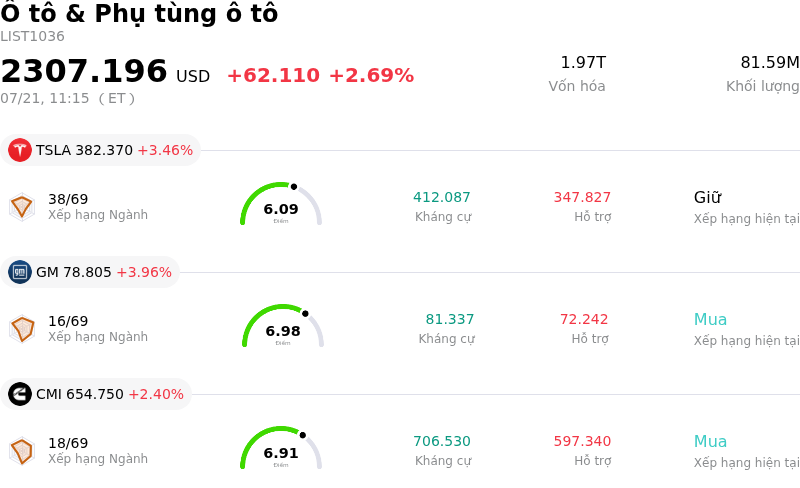Viewport: 800px width, 488px height.
Task: Click TSLA's Giữ current rating
Action: click(x=708, y=197)
